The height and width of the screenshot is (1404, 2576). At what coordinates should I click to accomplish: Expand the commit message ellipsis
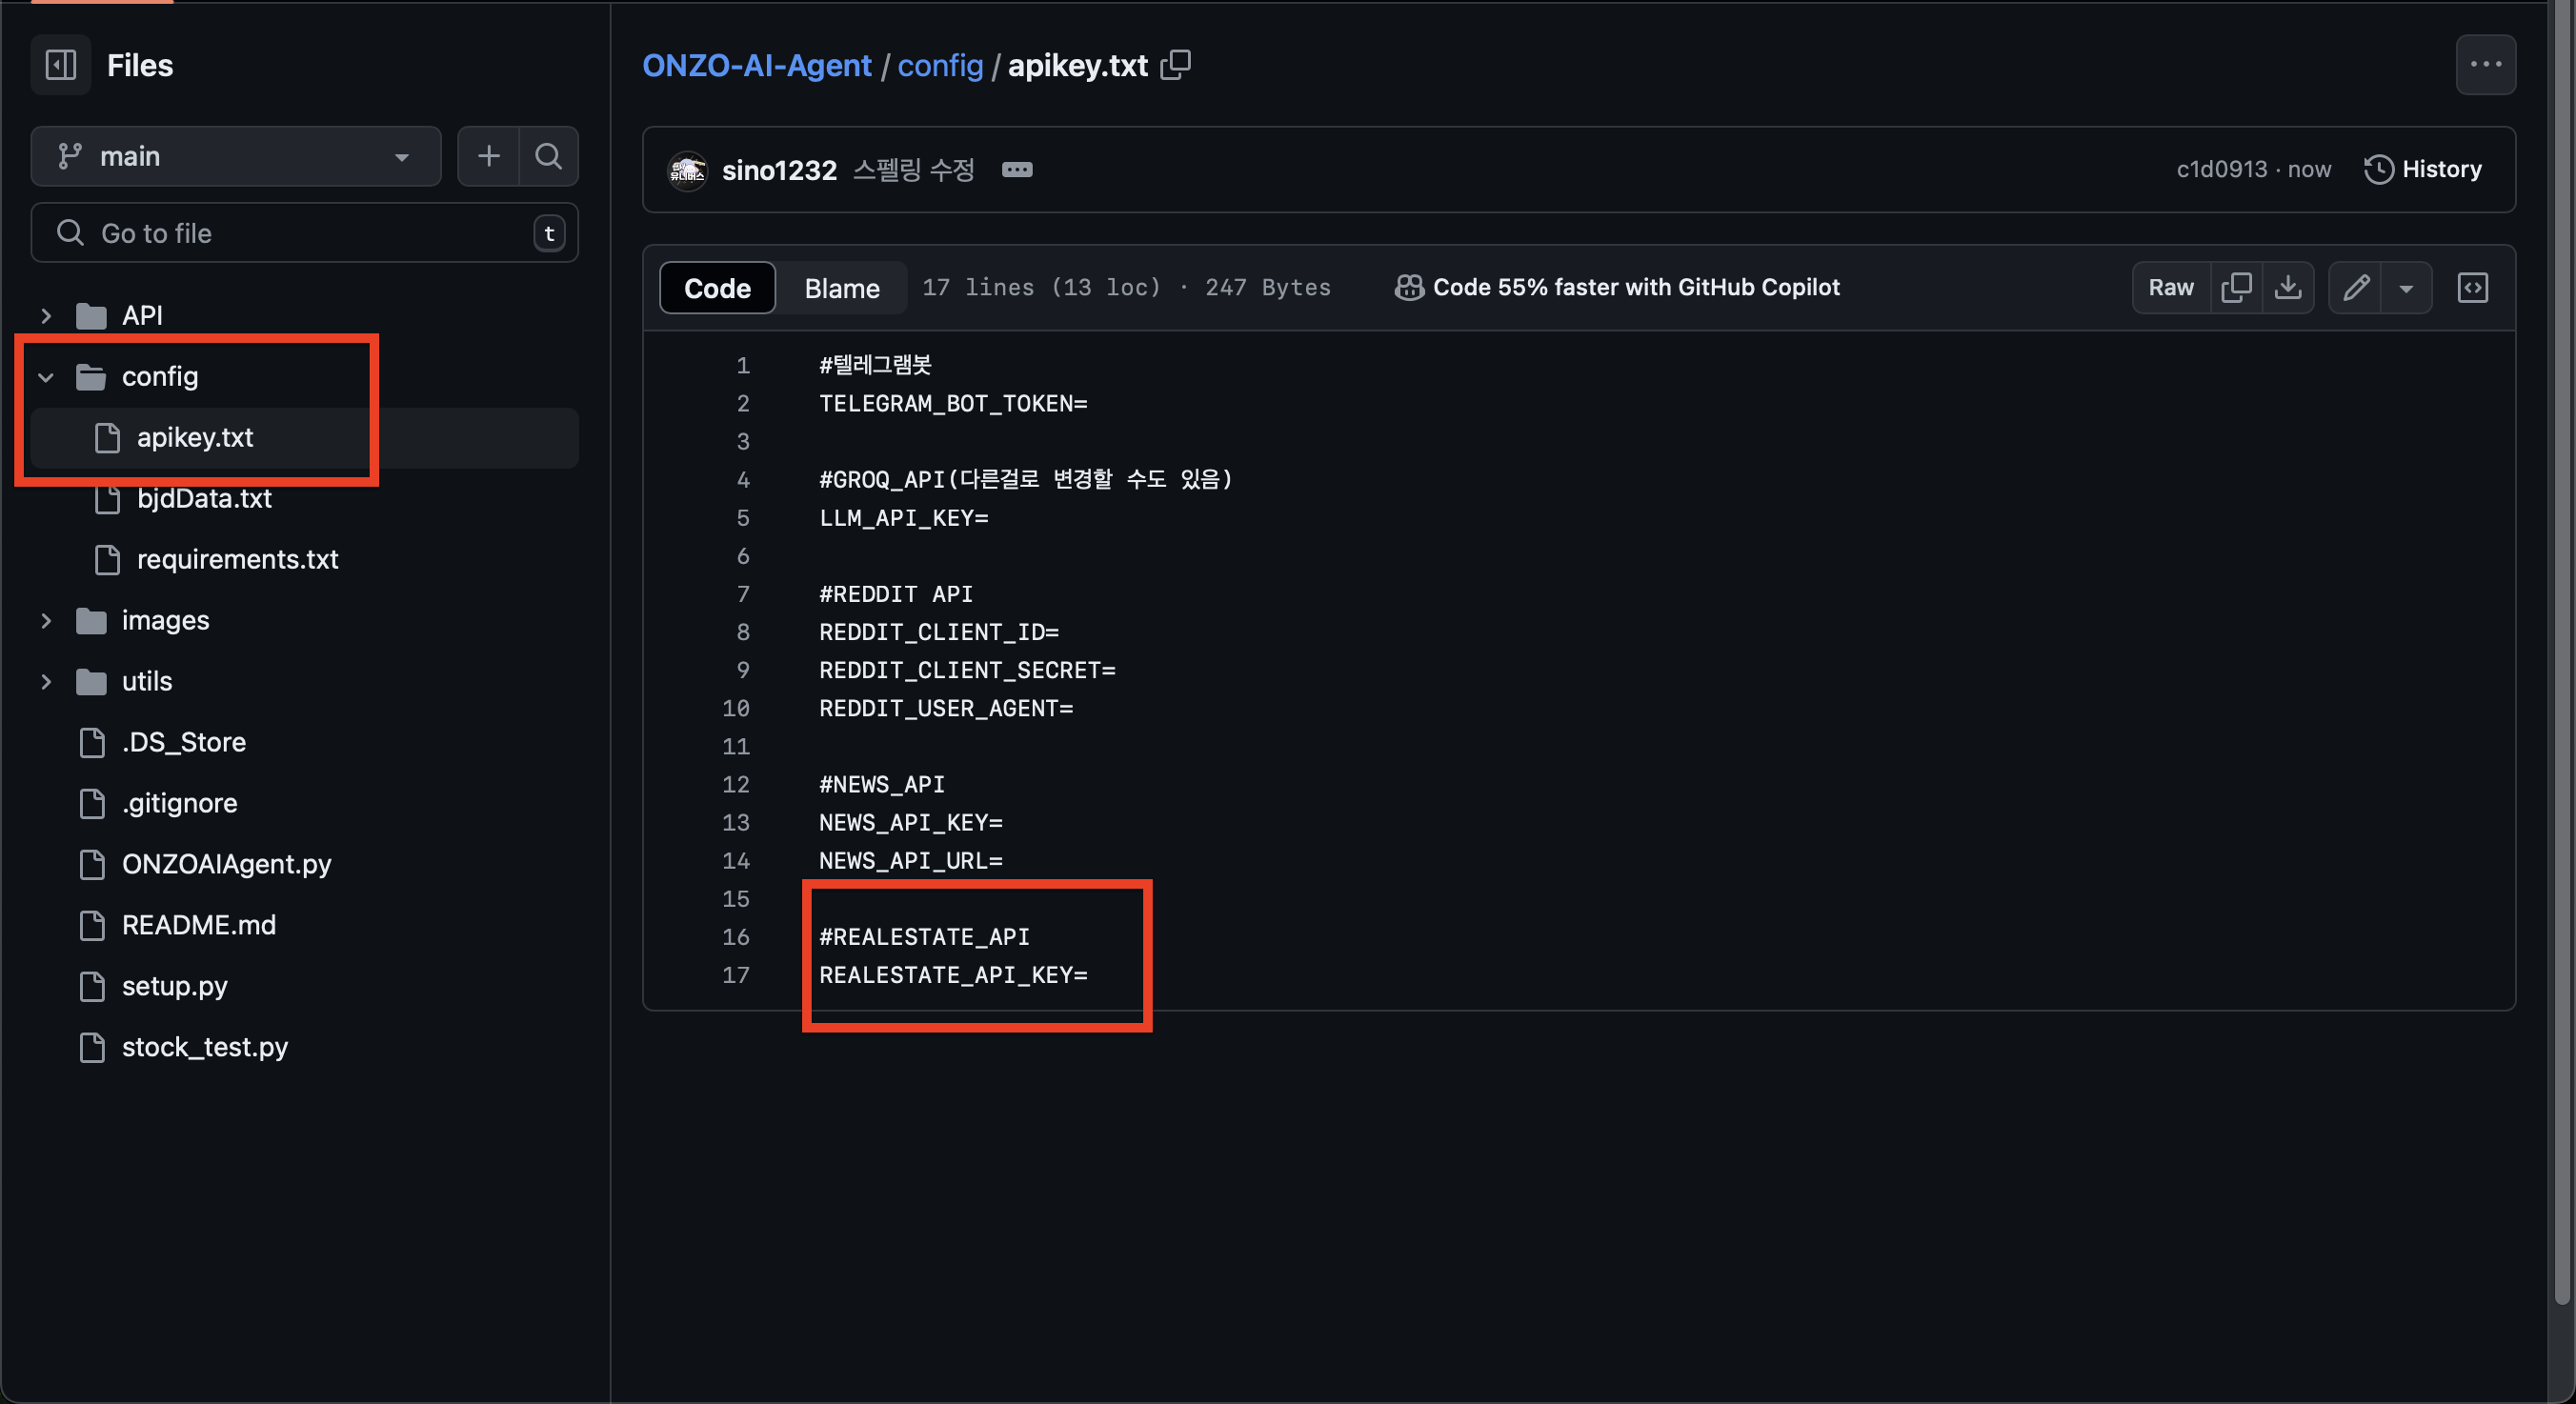pos(1017,170)
